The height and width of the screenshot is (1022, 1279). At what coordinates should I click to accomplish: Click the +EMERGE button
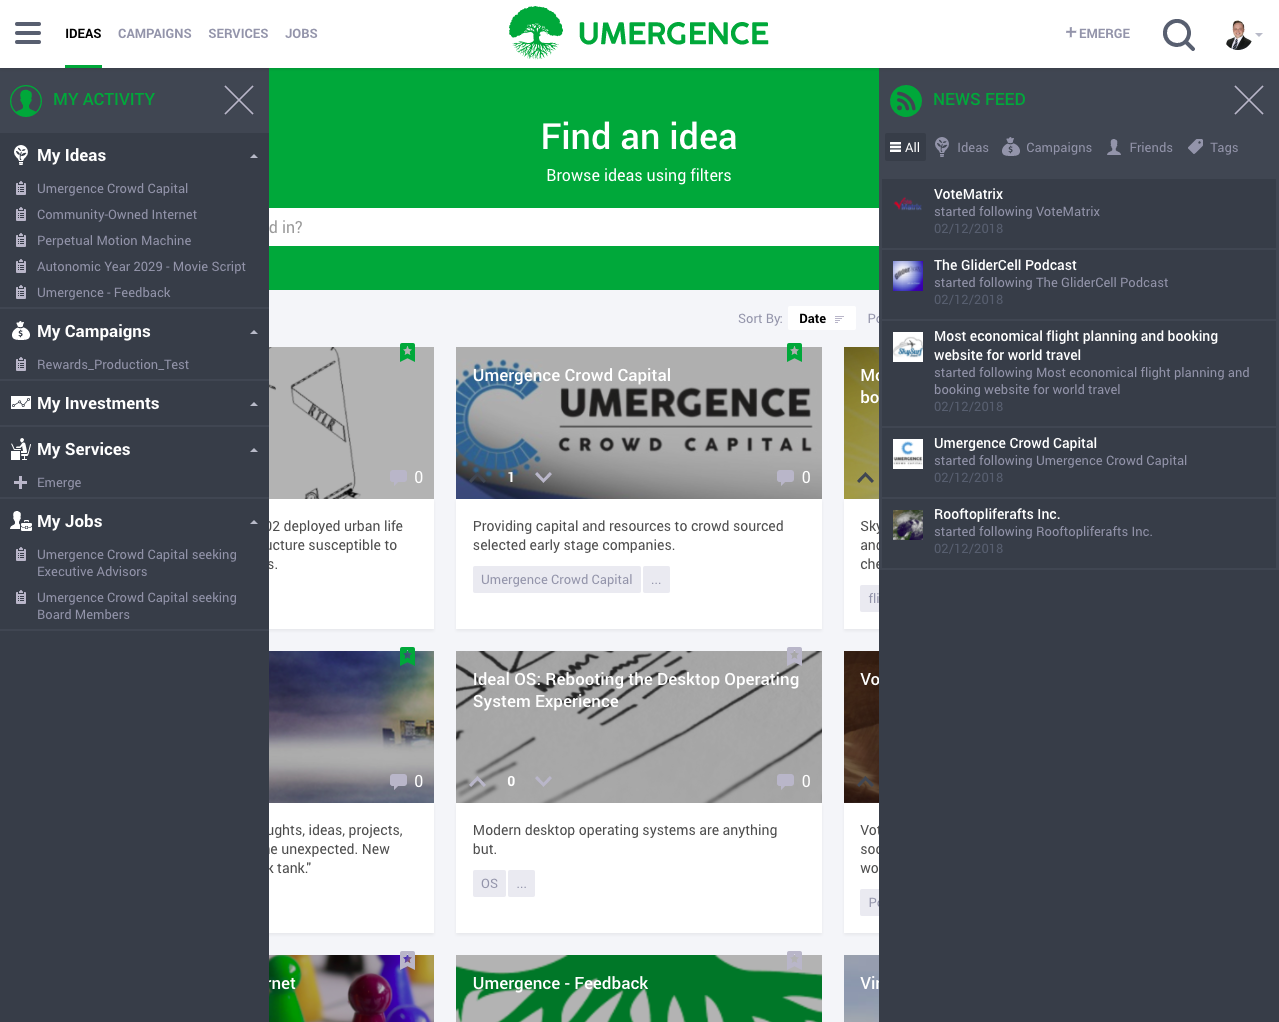[1096, 33]
